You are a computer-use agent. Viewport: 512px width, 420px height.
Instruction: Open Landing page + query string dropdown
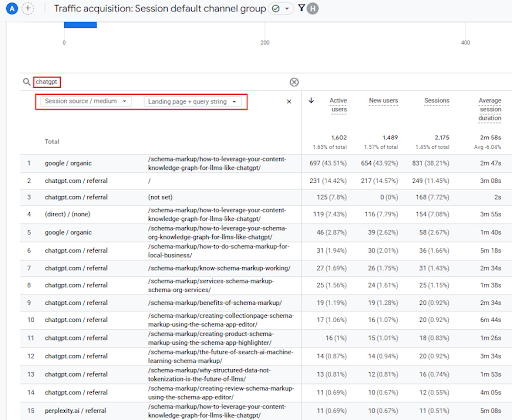pyautogui.click(x=193, y=102)
